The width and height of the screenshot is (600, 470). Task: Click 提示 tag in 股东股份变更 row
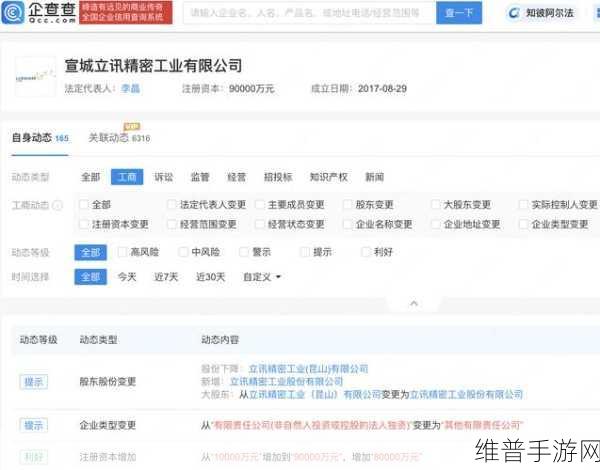(x=34, y=382)
